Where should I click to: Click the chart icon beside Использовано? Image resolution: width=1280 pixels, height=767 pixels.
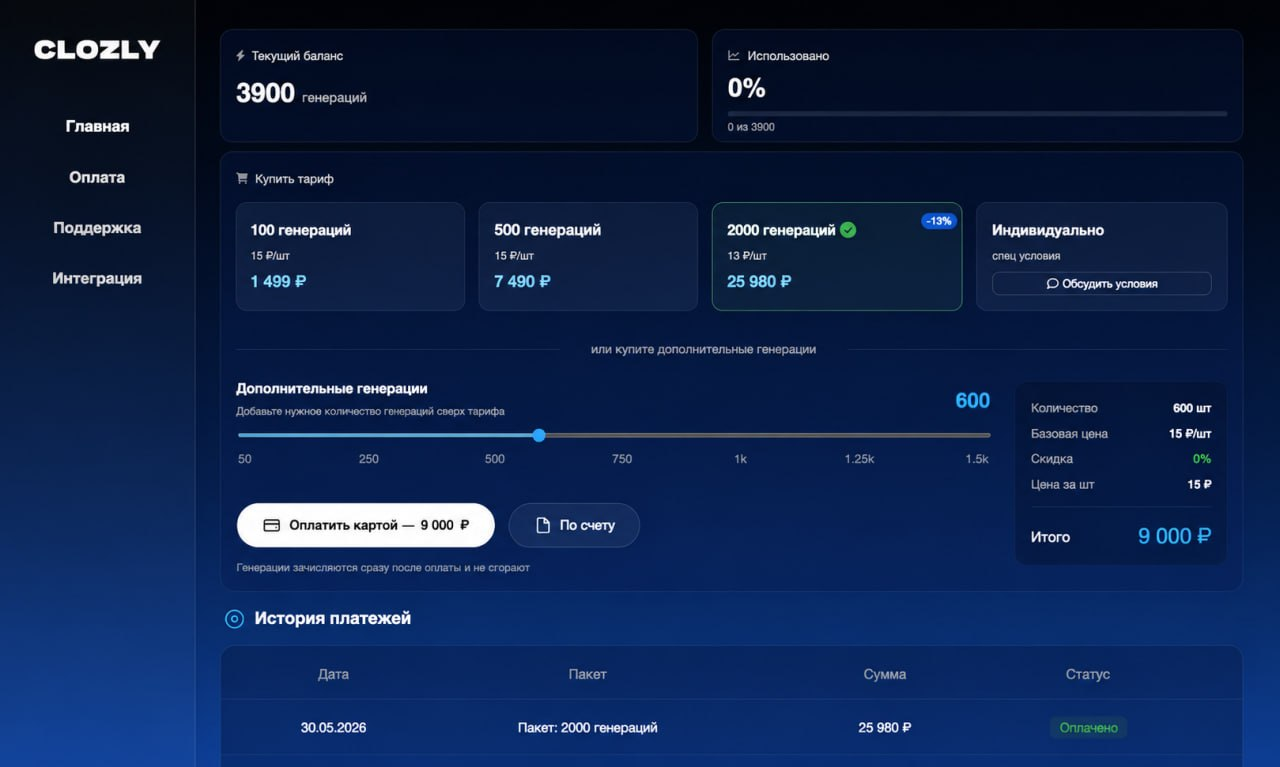point(734,56)
